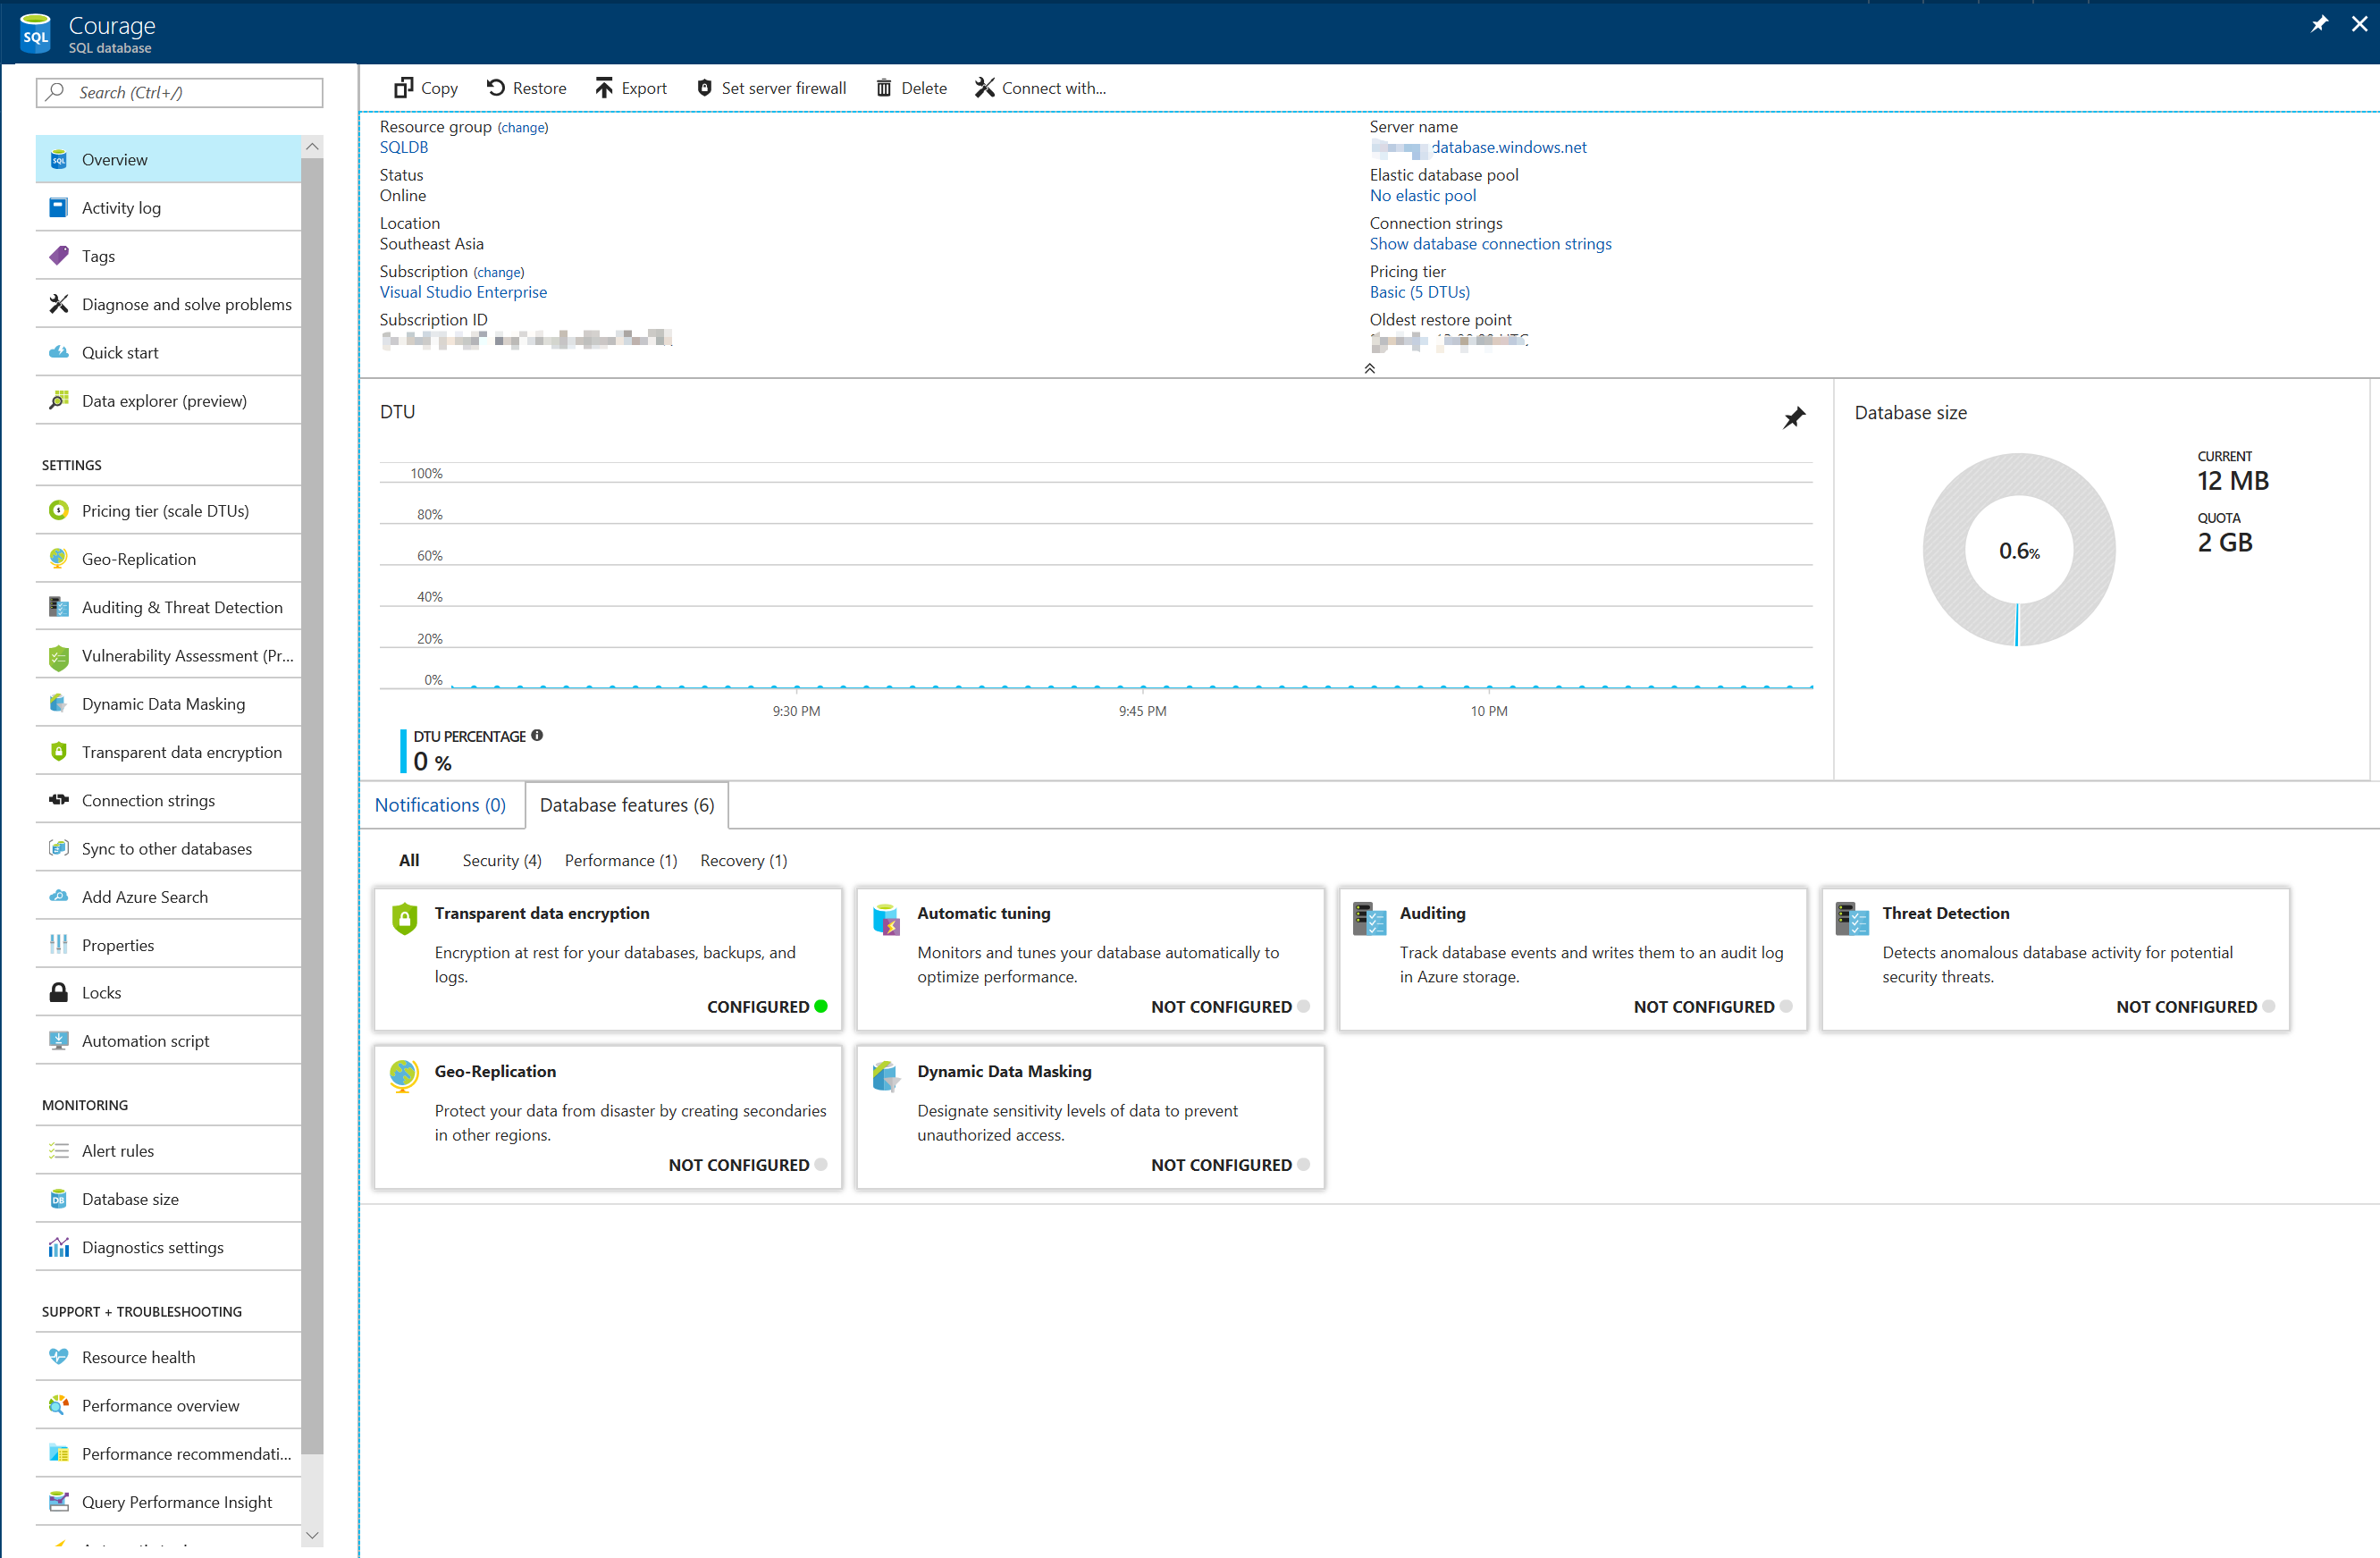
Task: Open Diagnose and solve problems
Action: point(168,304)
